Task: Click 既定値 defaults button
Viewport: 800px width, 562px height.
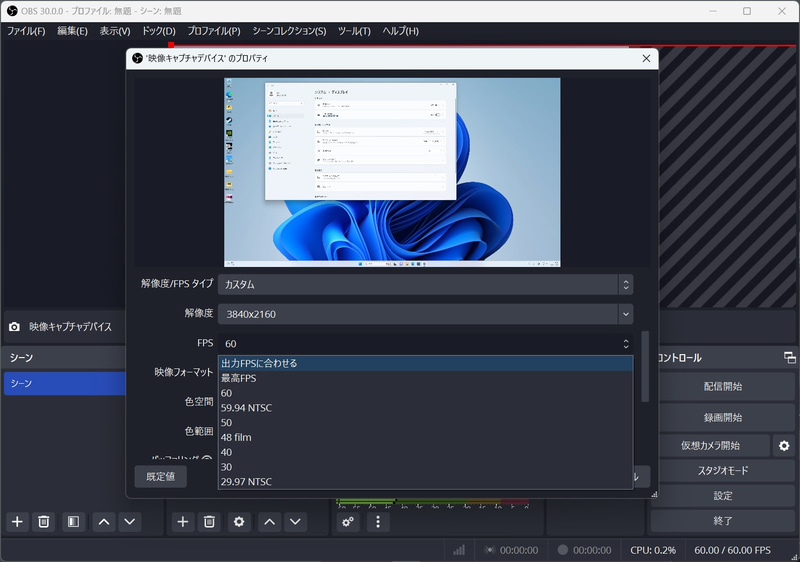Action: click(x=161, y=476)
